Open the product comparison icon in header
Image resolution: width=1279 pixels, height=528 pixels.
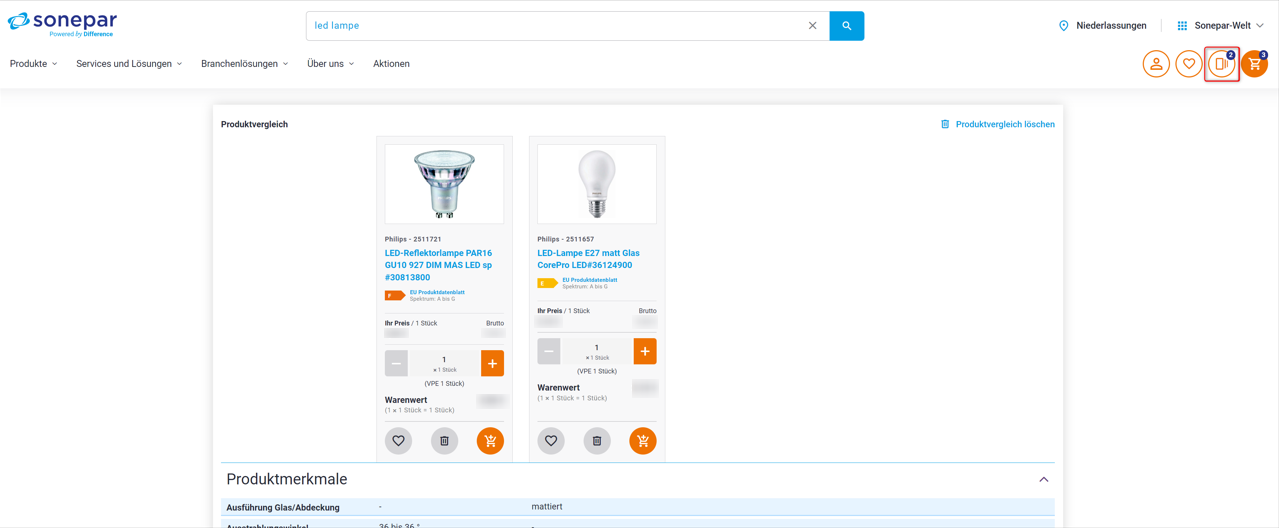[x=1221, y=64]
